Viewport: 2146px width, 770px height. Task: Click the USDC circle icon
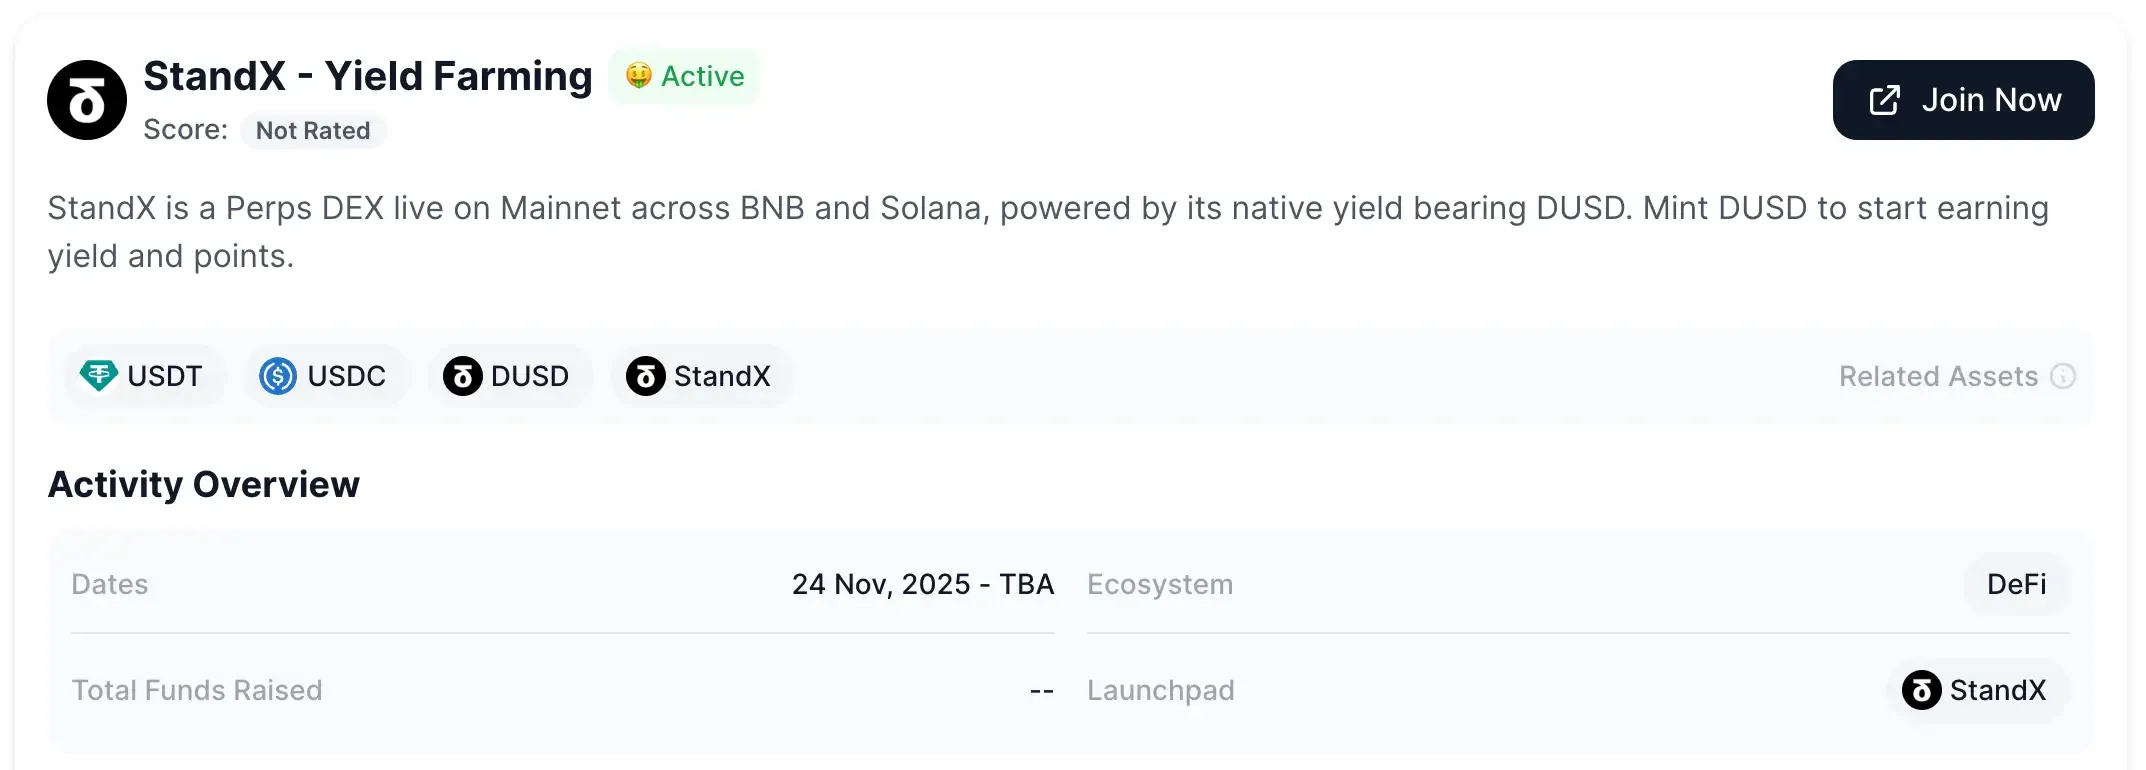tap(277, 376)
